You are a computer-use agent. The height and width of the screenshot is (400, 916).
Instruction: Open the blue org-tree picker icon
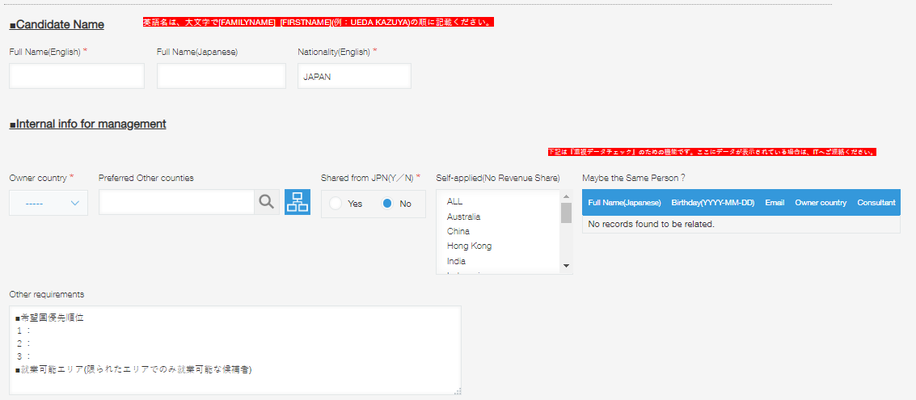(x=297, y=202)
